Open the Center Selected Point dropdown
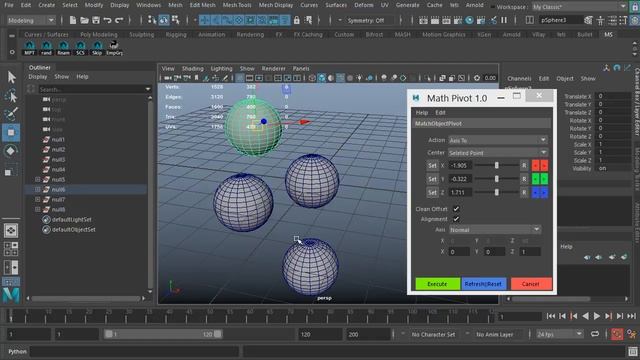The height and width of the screenshot is (360, 640). point(498,153)
